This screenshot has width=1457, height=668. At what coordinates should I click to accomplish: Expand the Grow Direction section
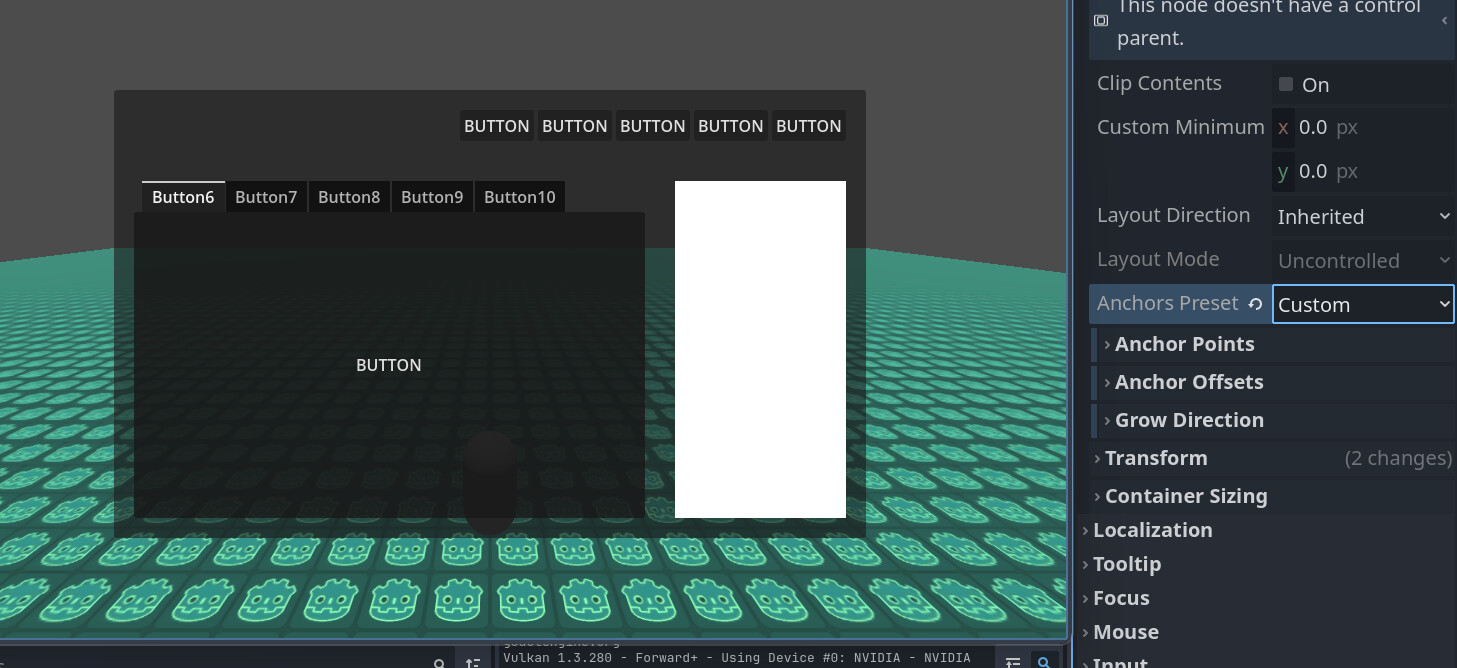point(1188,420)
